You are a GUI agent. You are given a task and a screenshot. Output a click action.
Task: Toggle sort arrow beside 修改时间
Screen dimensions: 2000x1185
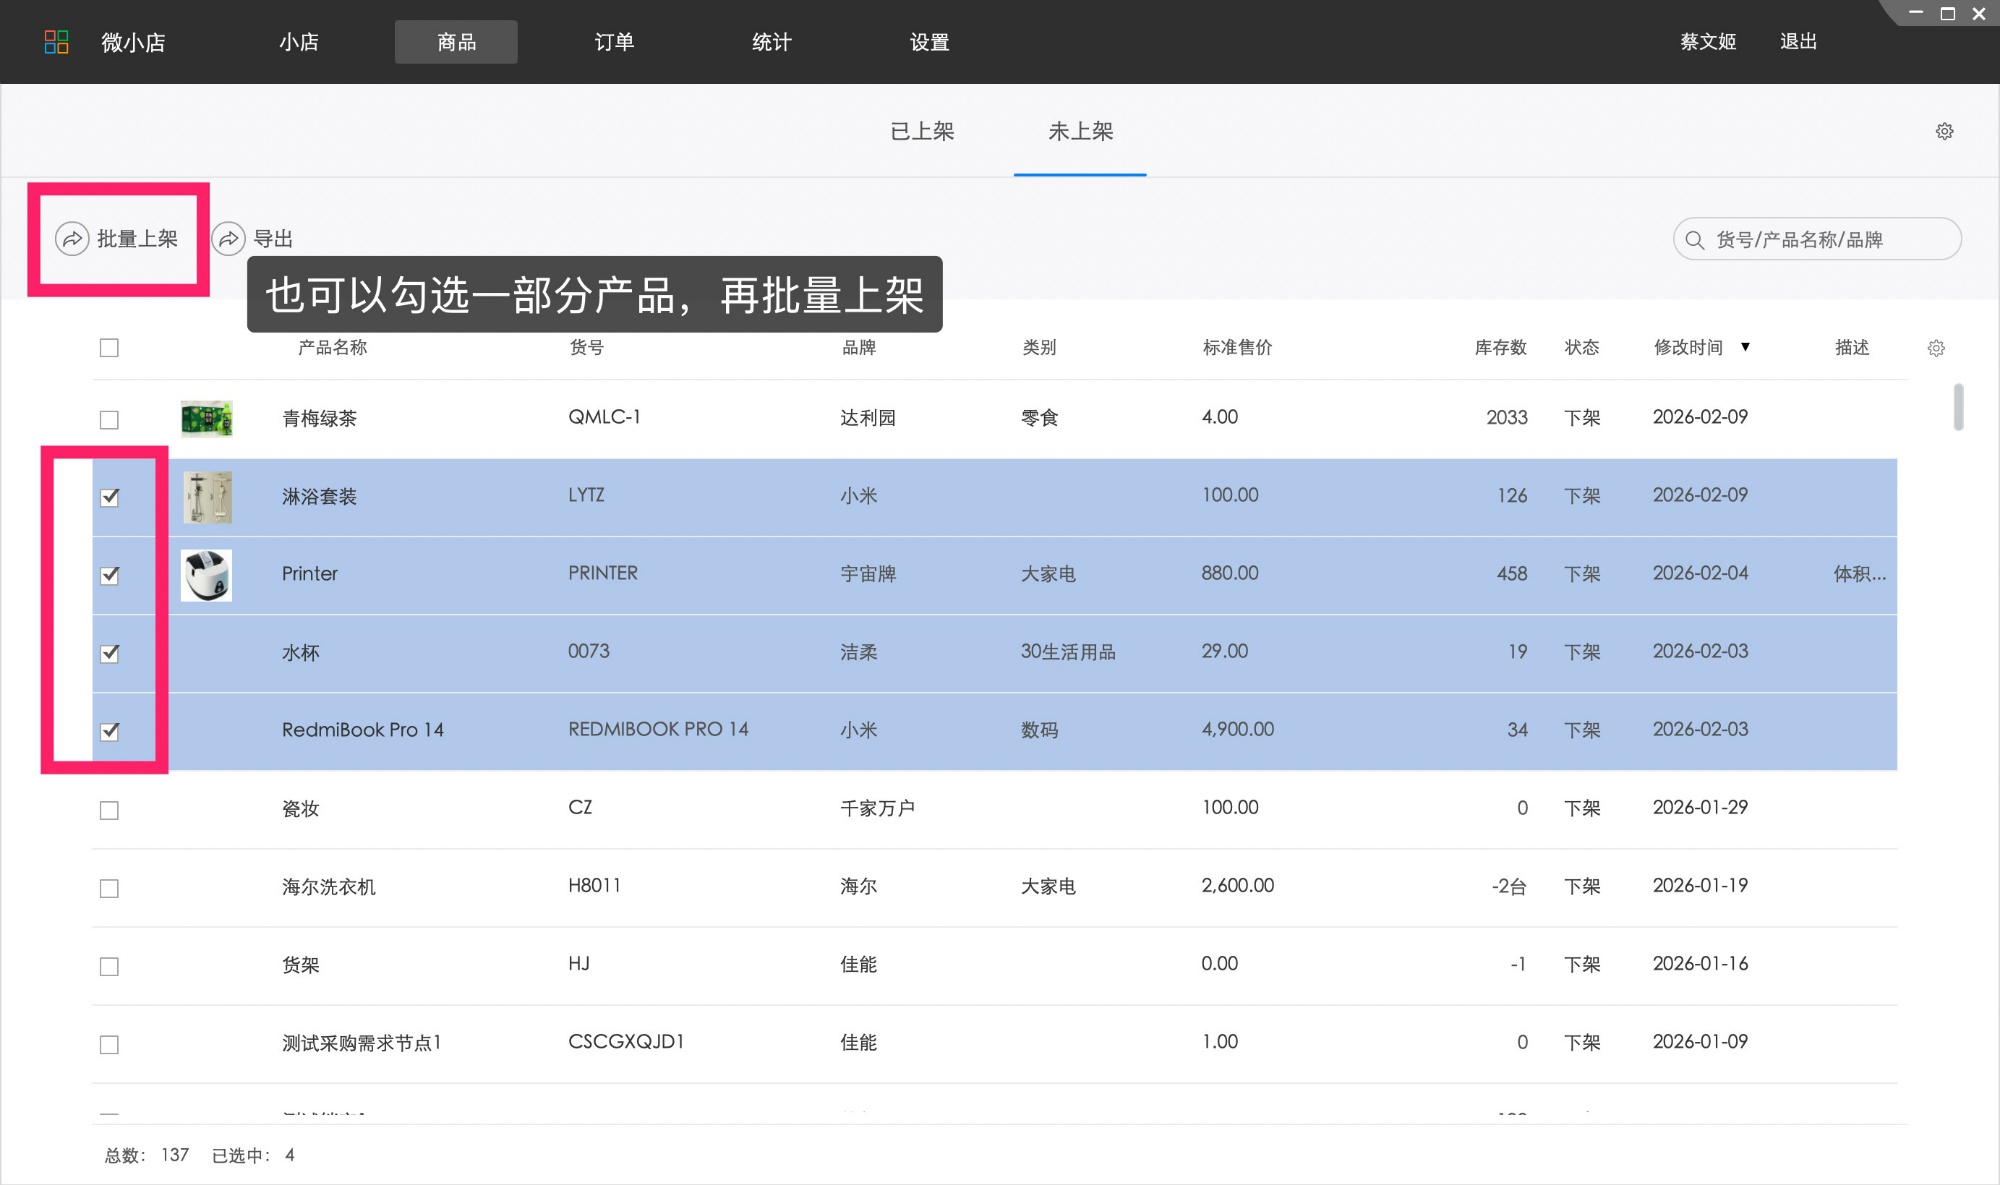coord(1745,347)
